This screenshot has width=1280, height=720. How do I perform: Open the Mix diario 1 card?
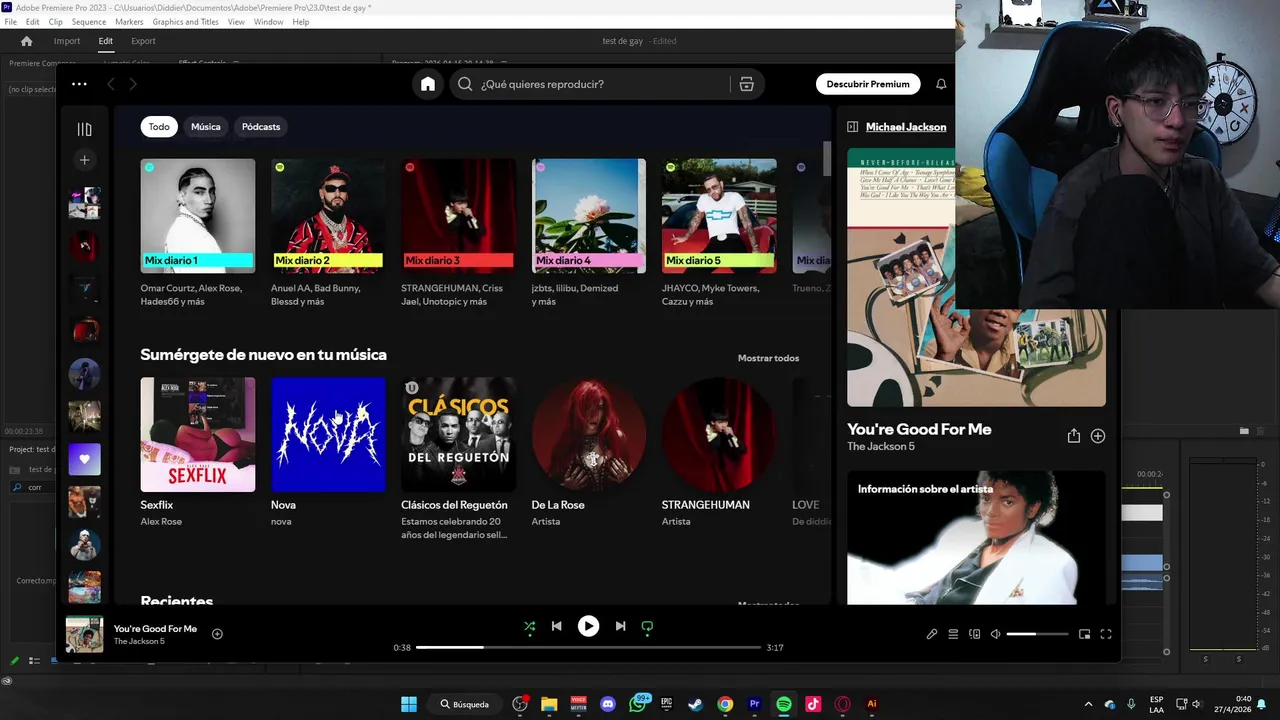pos(197,233)
